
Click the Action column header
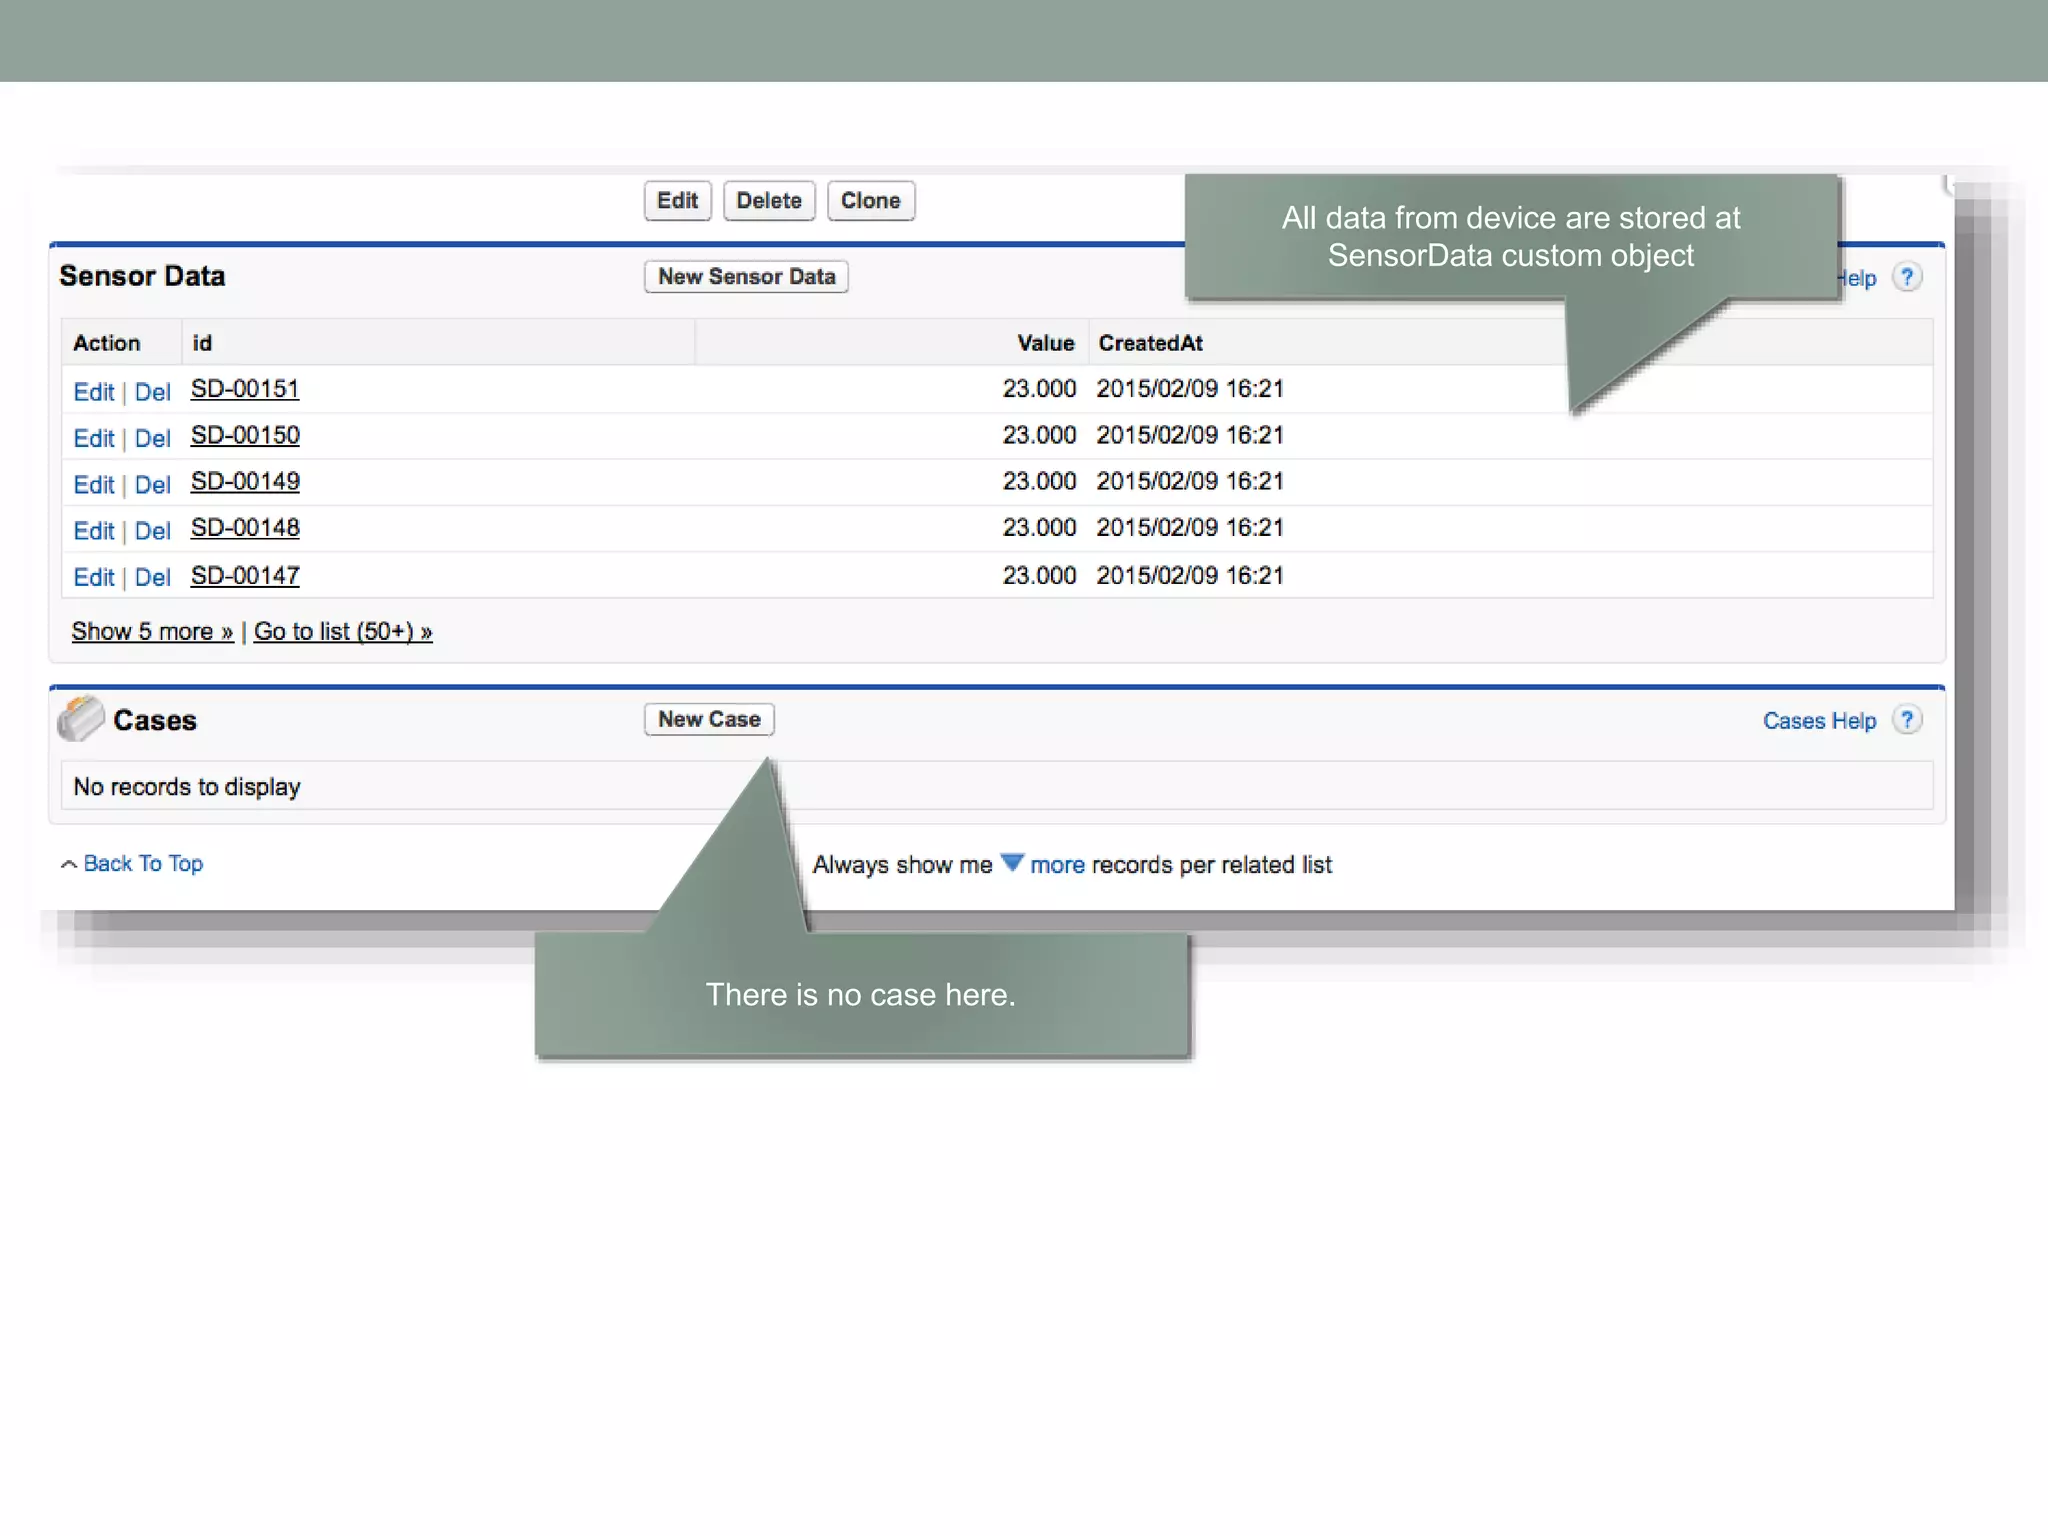coord(106,343)
